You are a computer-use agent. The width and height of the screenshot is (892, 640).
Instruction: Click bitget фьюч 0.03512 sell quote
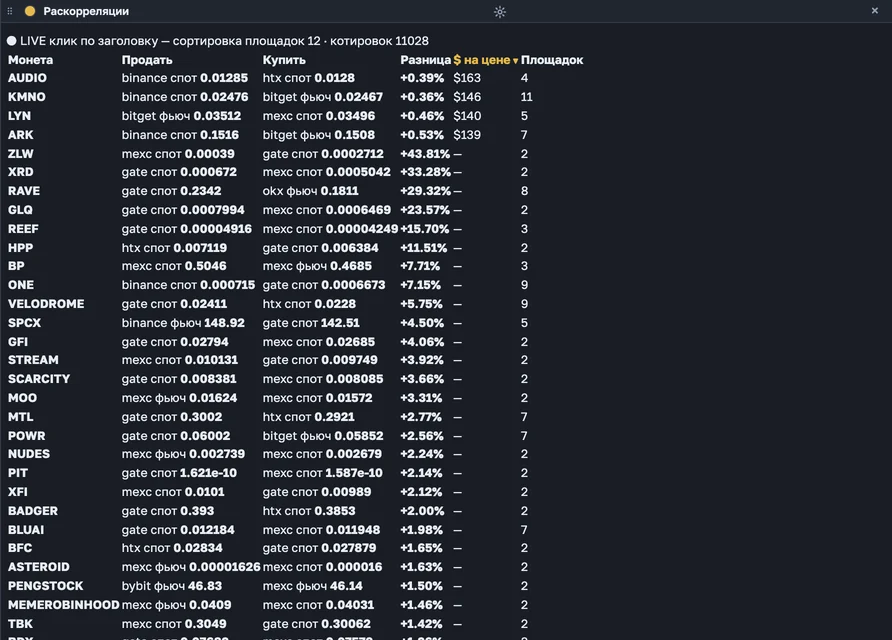click(x=181, y=116)
